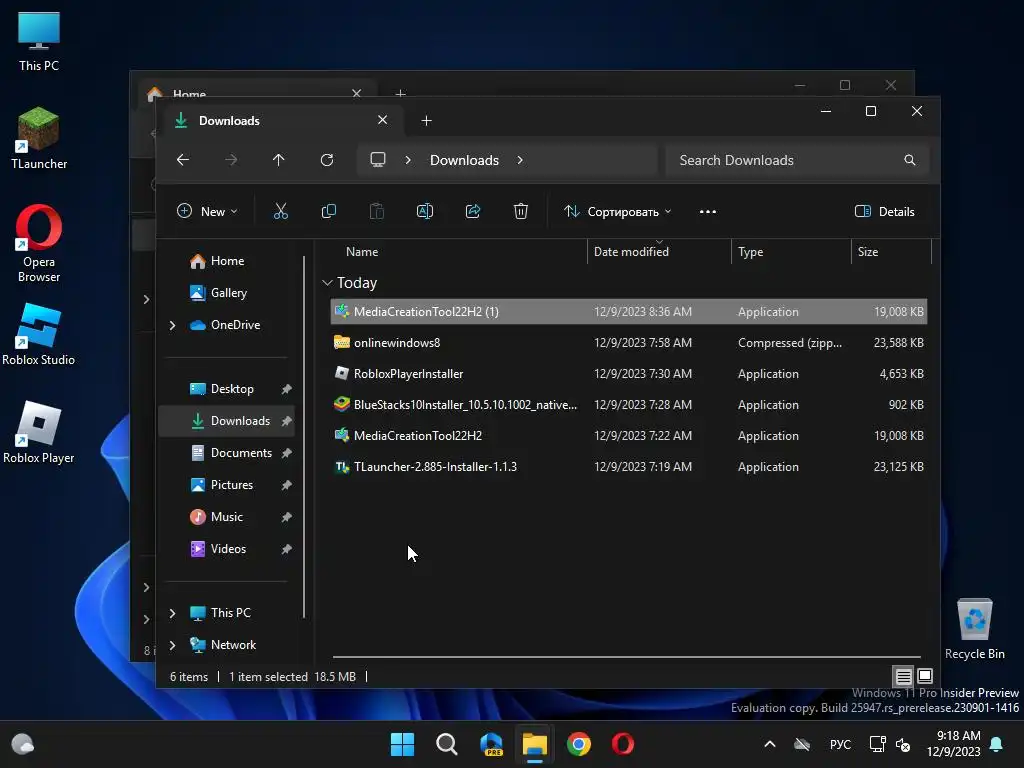
Task: Collapse the Today group chevron
Action: 327,283
